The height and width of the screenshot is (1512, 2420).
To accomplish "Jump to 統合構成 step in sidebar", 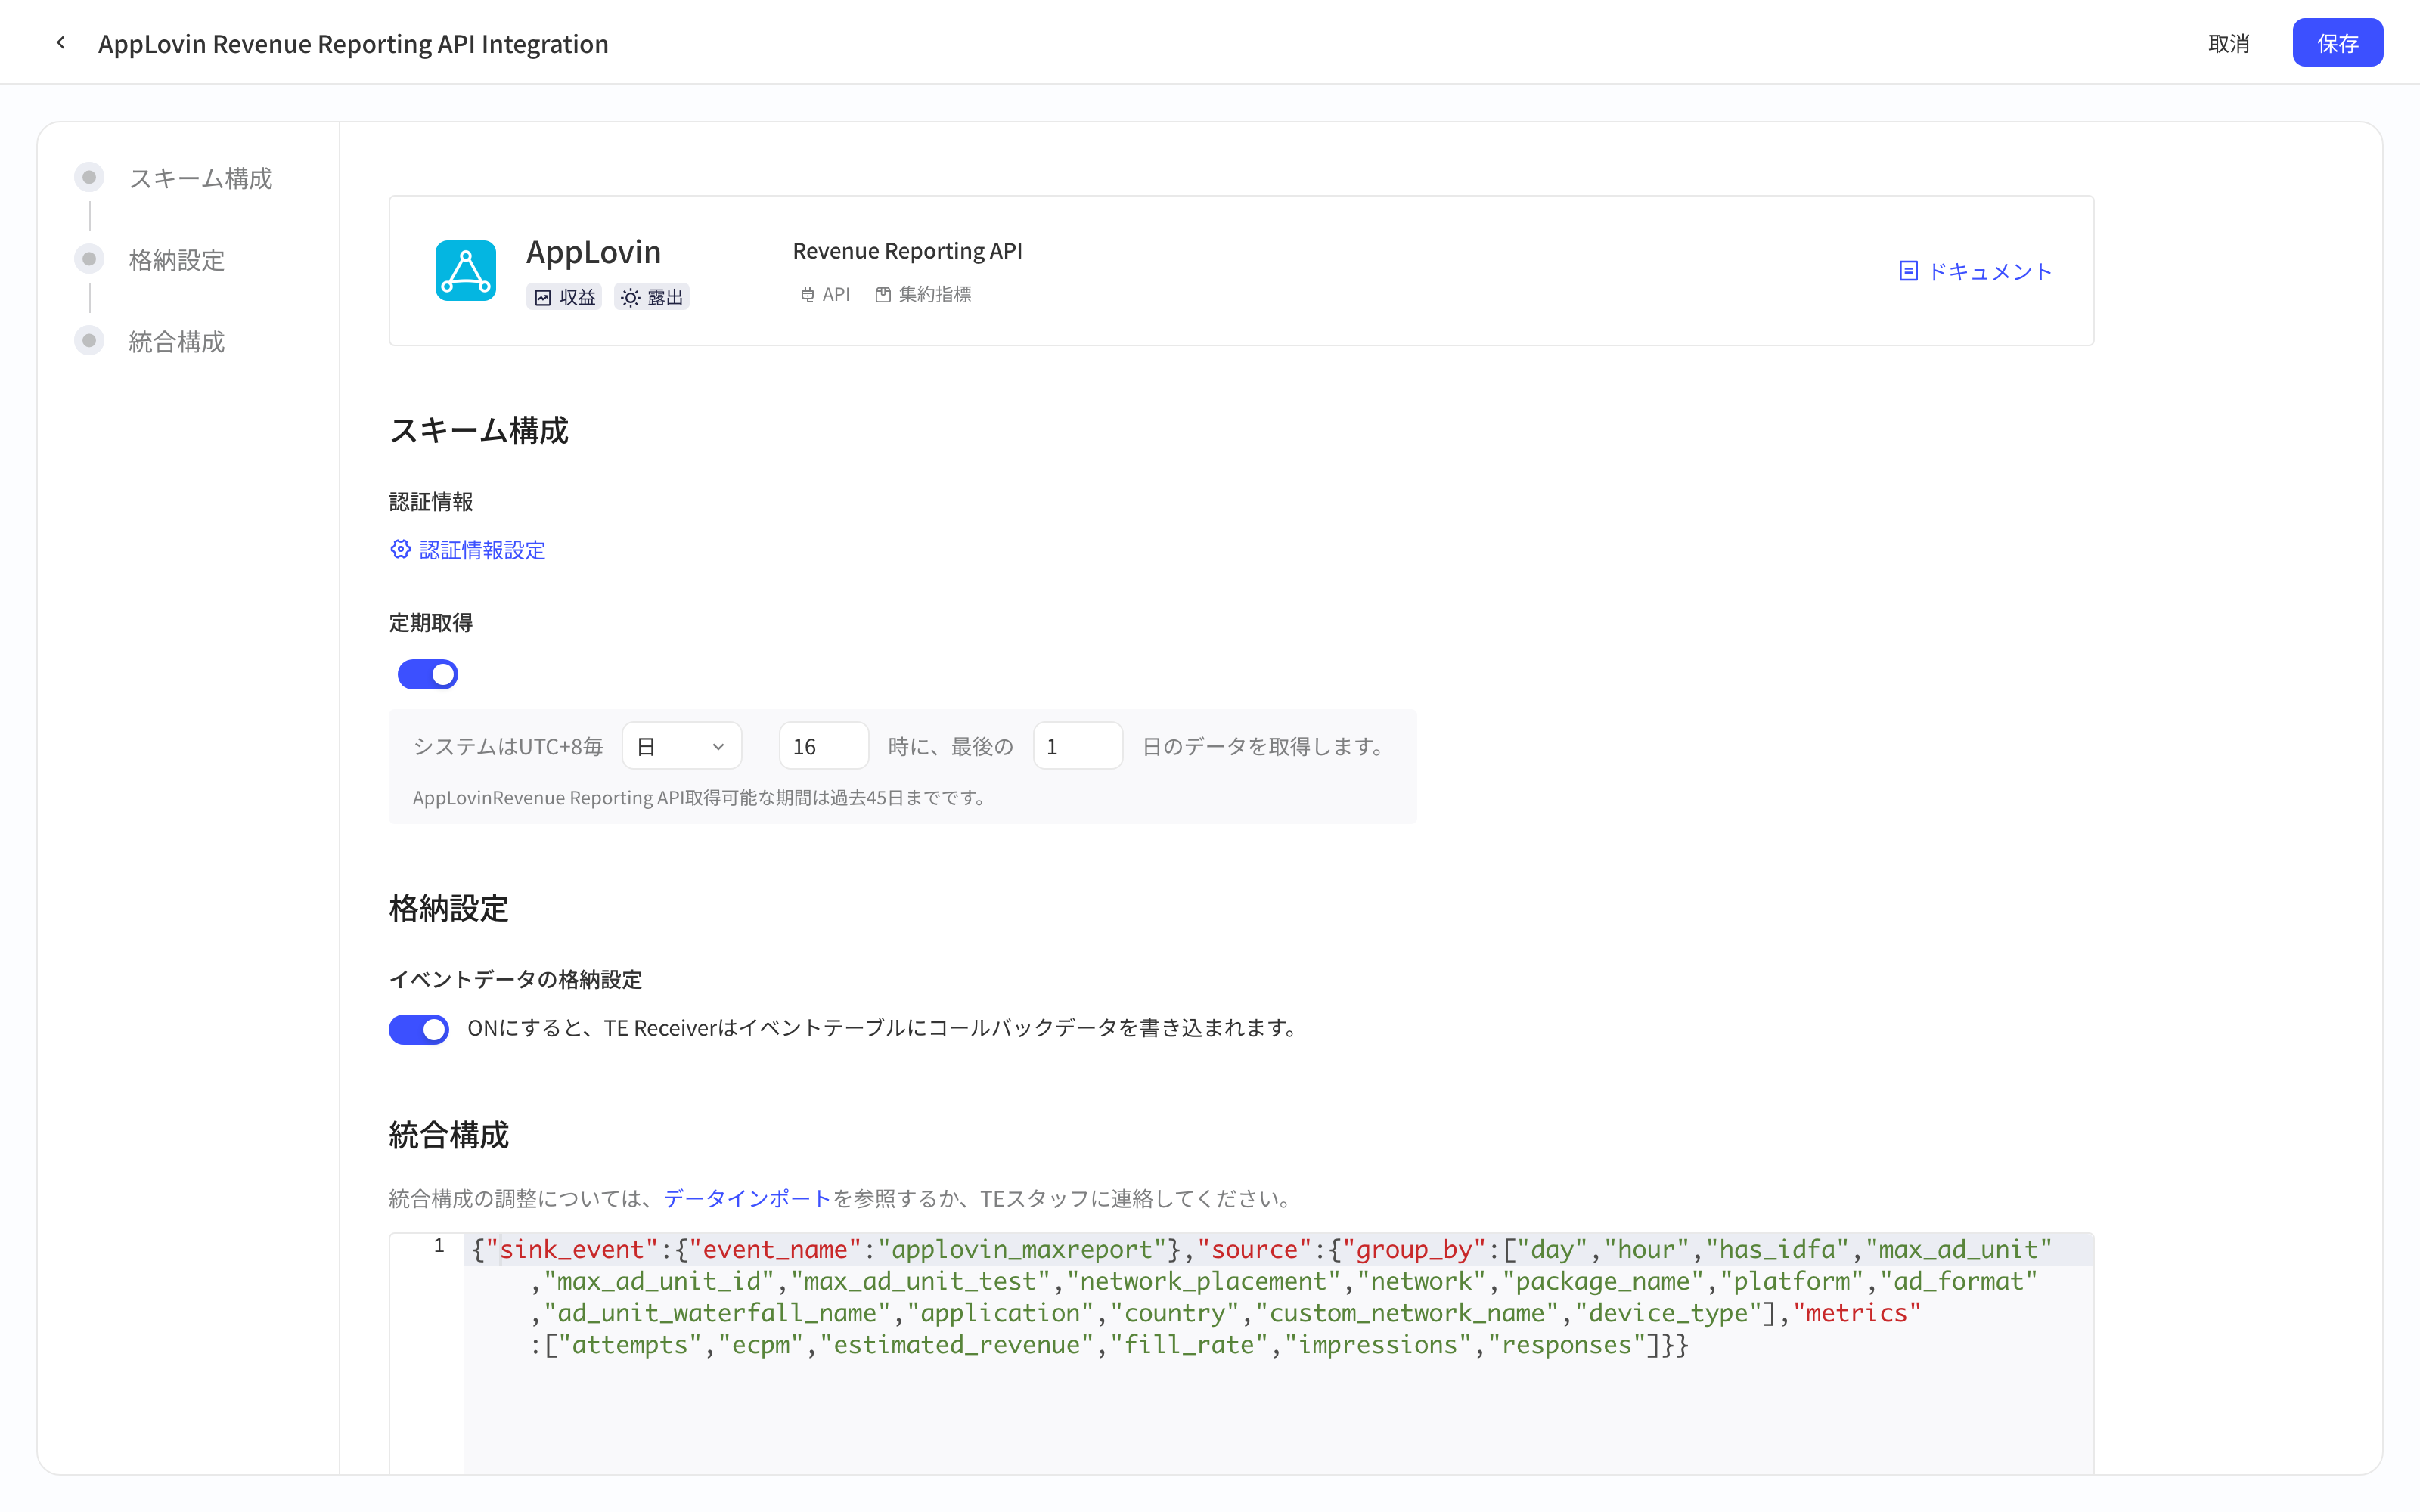I will coord(177,341).
